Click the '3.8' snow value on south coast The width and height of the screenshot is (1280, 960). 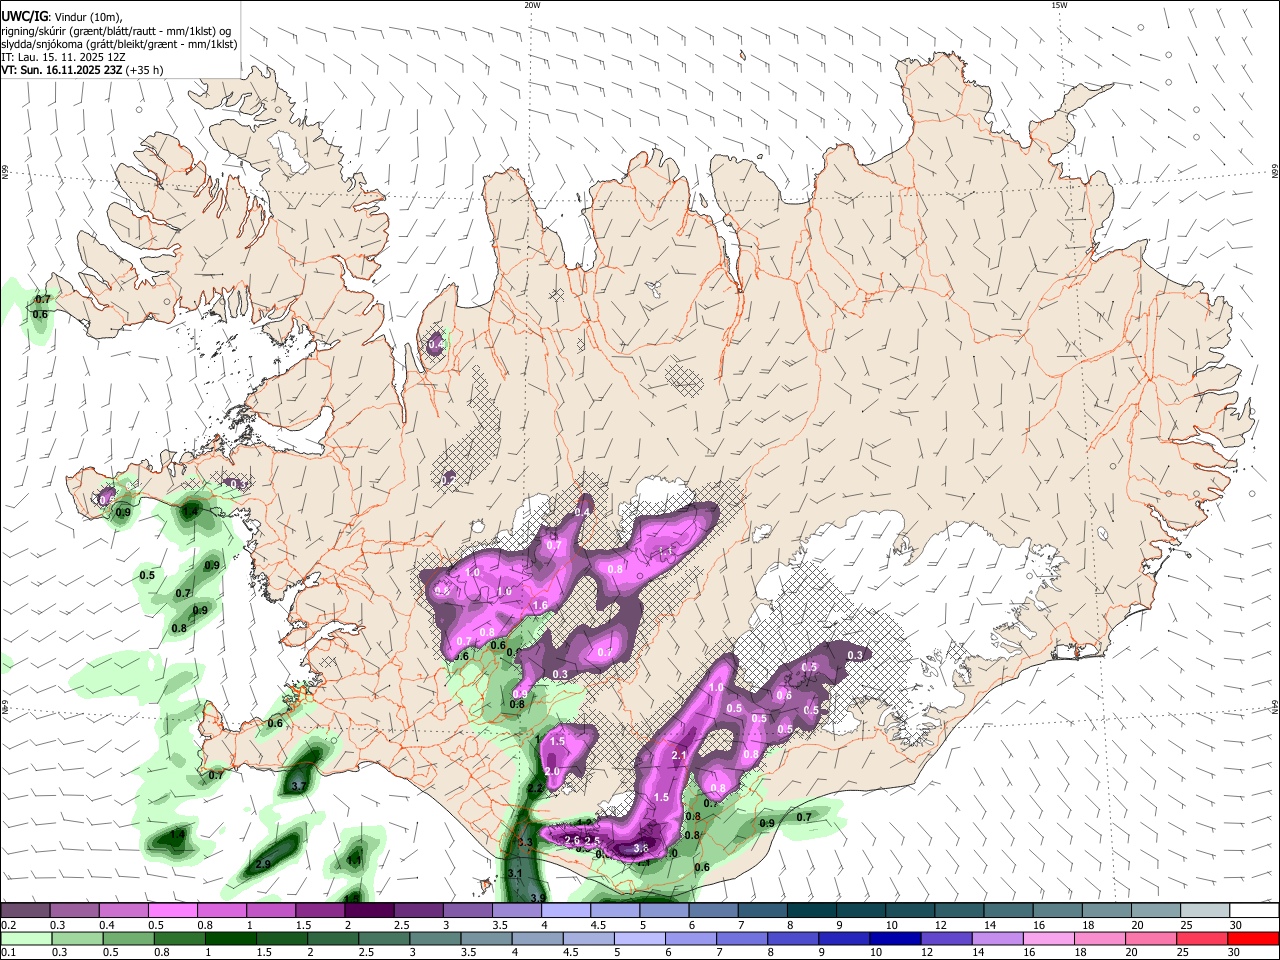[x=642, y=848]
